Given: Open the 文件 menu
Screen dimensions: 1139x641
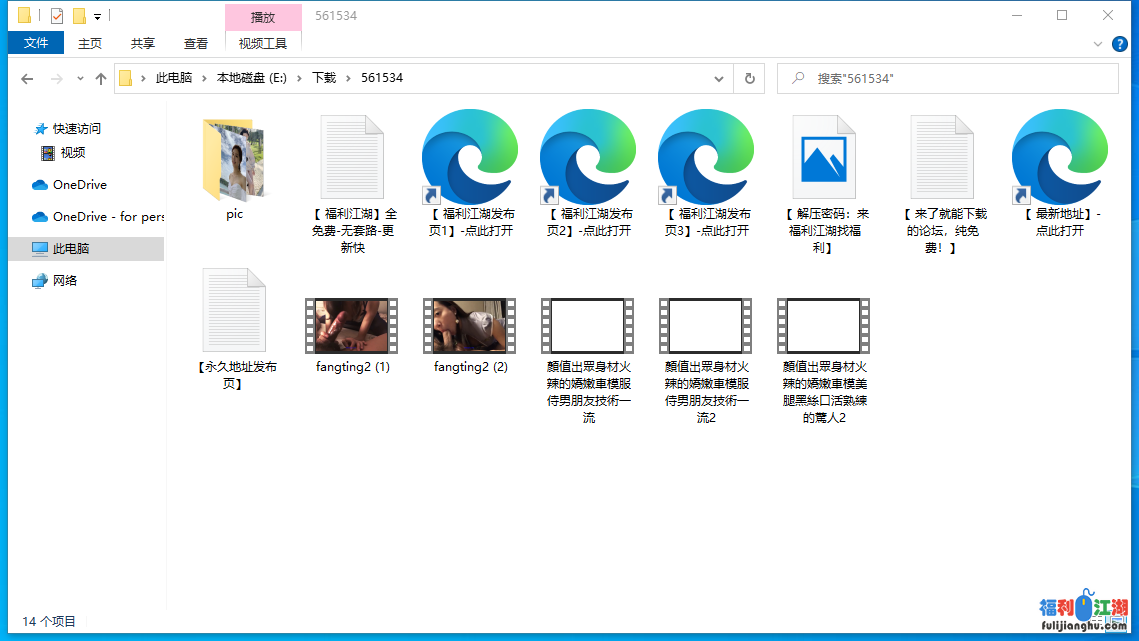Looking at the screenshot, I should (36, 43).
